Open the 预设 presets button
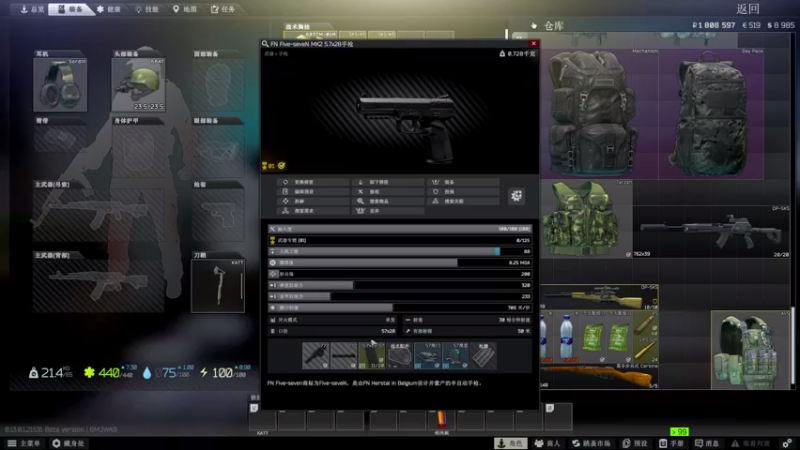The height and width of the screenshot is (450, 800). point(635,443)
